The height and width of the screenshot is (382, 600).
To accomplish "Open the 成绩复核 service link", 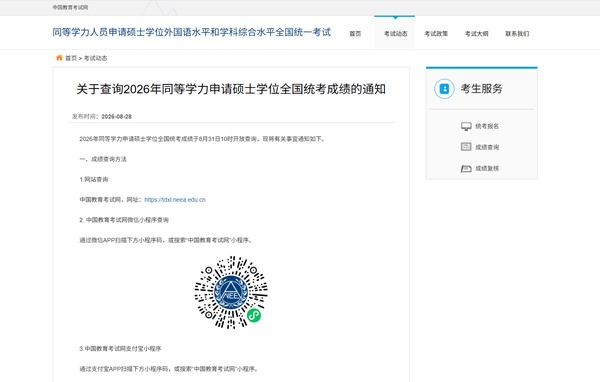I will point(487,168).
